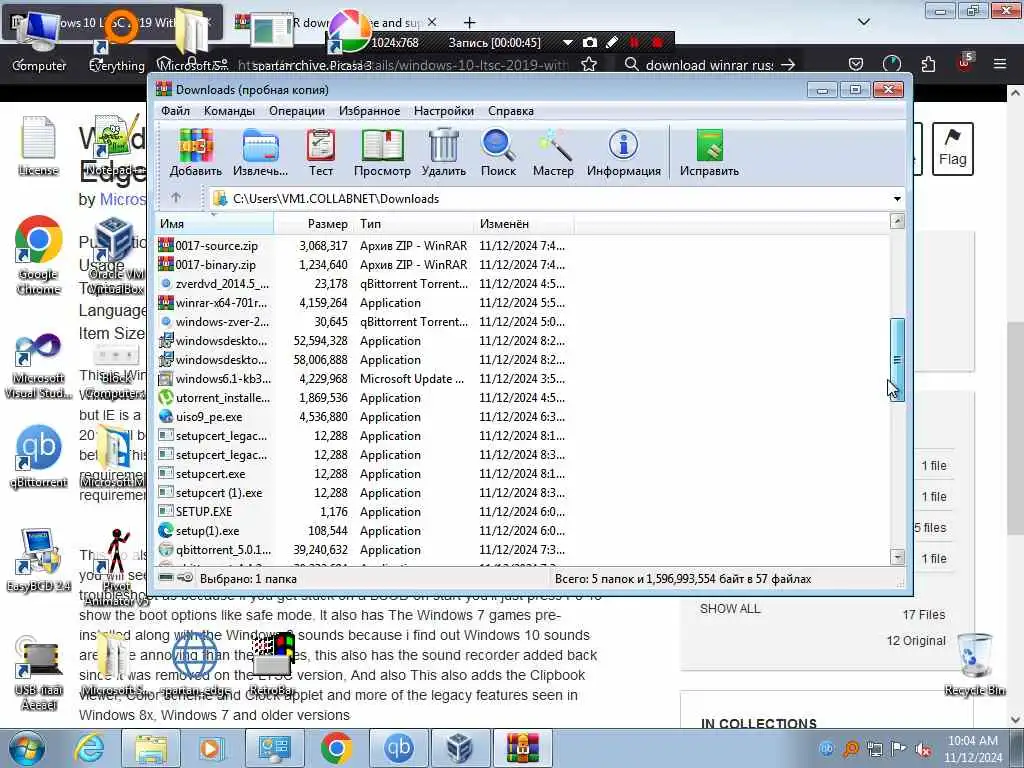Sort file list by Имя column

pyautogui.click(x=215, y=223)
